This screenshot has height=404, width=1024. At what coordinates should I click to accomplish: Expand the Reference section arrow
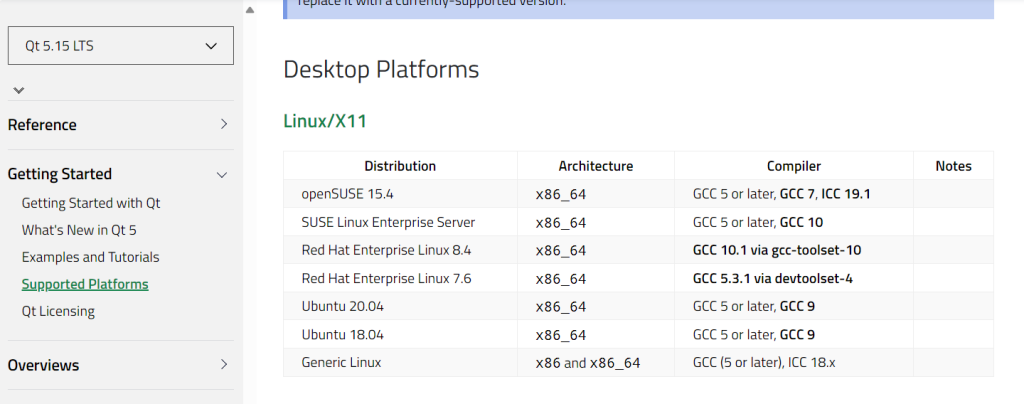coord(223,125)
